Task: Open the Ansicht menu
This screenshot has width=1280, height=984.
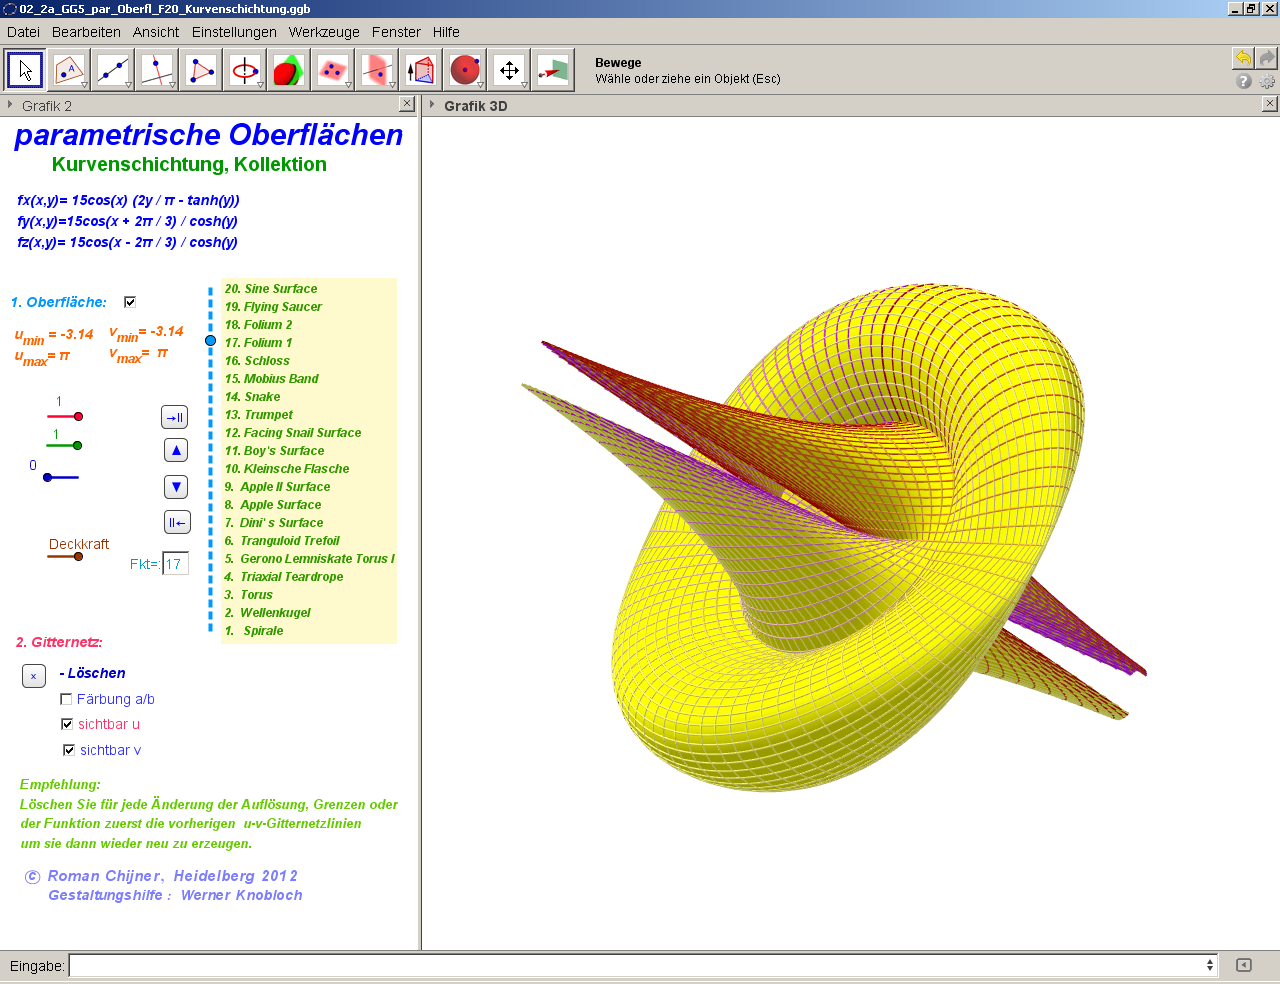Action: click(x=156, y=32)
